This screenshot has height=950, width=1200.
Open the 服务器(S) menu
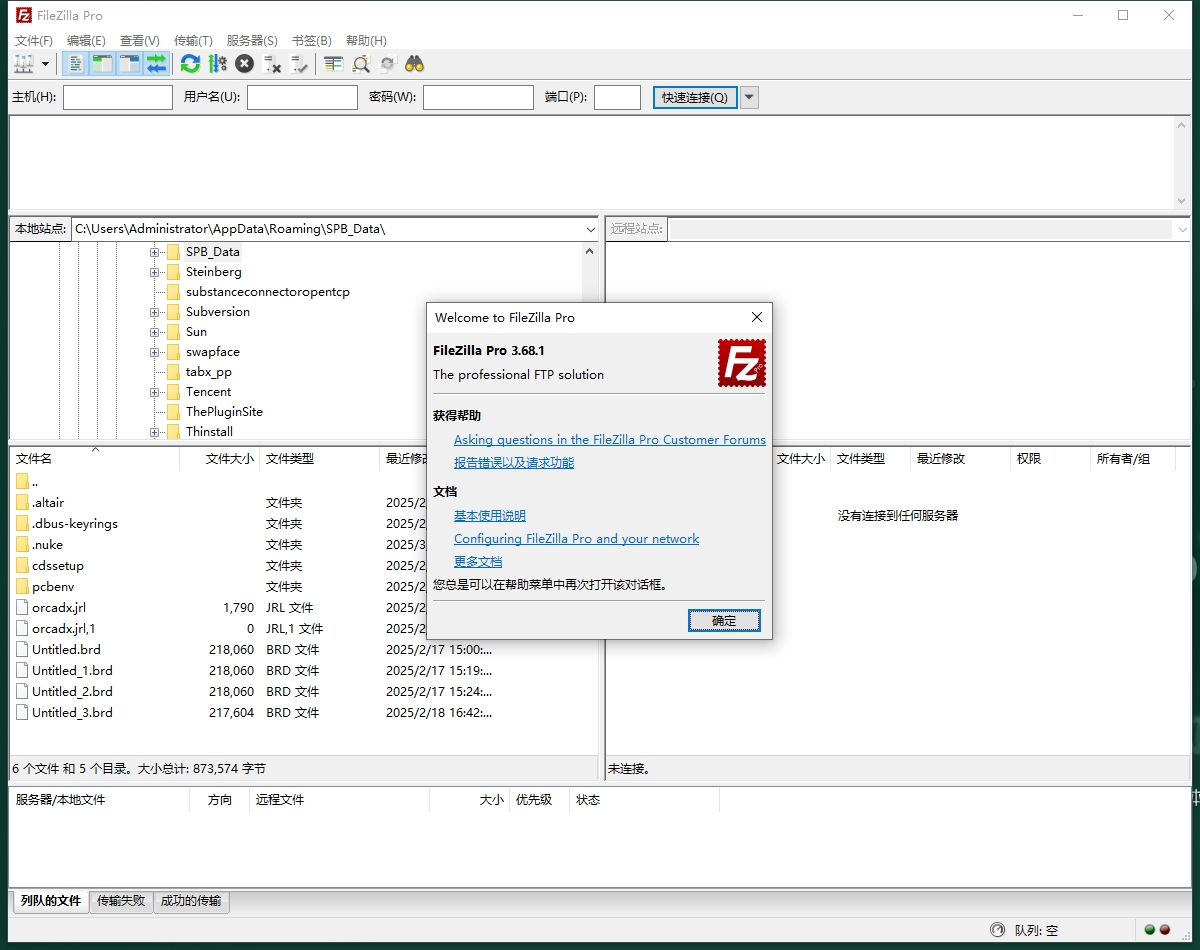tap(252, 41)
